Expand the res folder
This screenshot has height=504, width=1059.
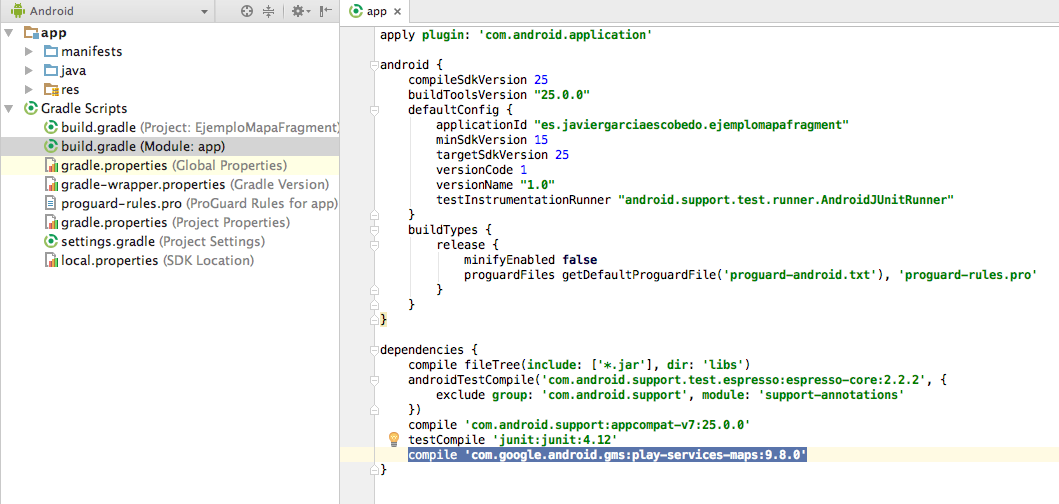(29, 90)
